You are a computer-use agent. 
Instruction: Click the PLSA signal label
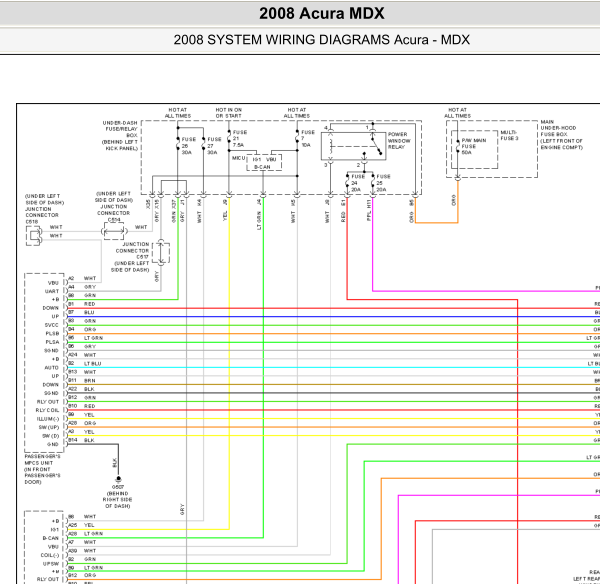(52, 342)
